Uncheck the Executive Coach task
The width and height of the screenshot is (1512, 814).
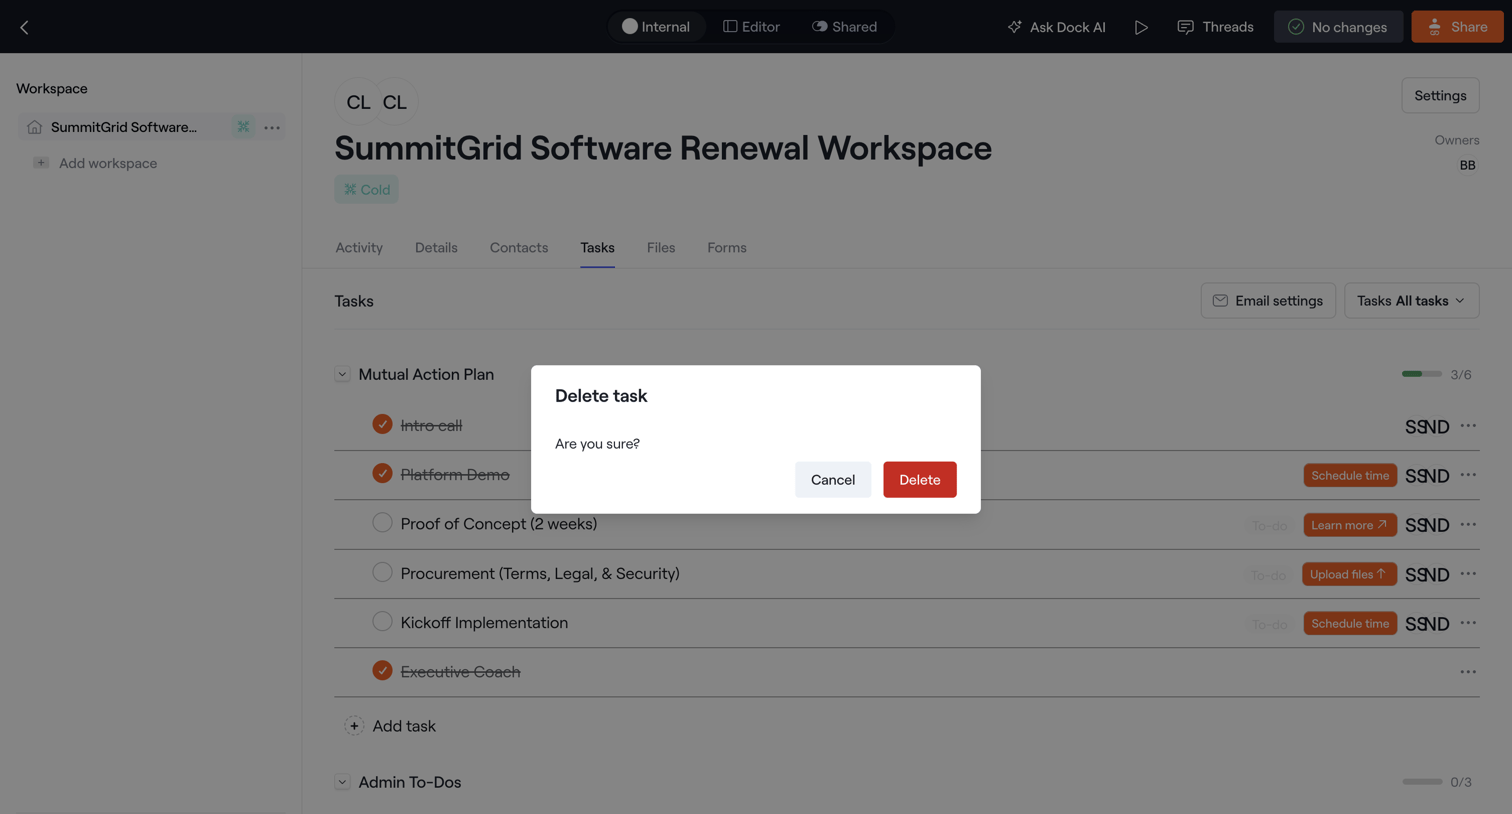pos(382,670)
